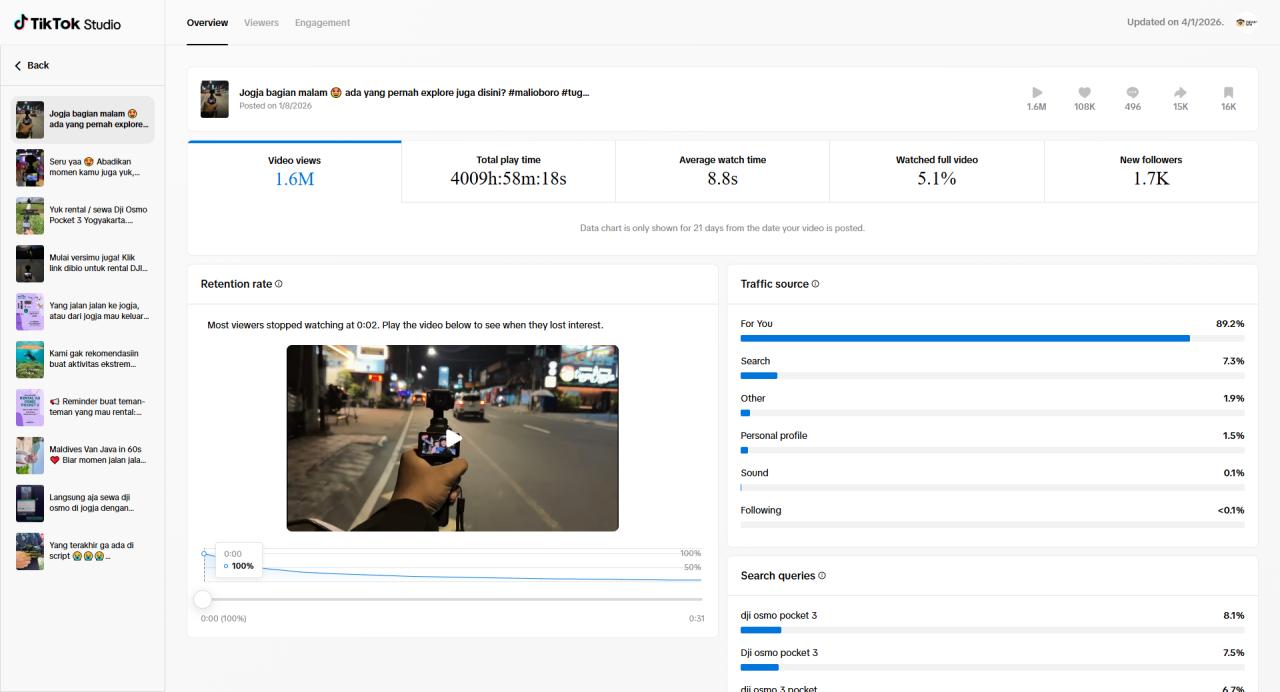This screenshot has height=692, width=1280.
Task: Select the Watched full video metric card
Action: click(x=937, y=171)
